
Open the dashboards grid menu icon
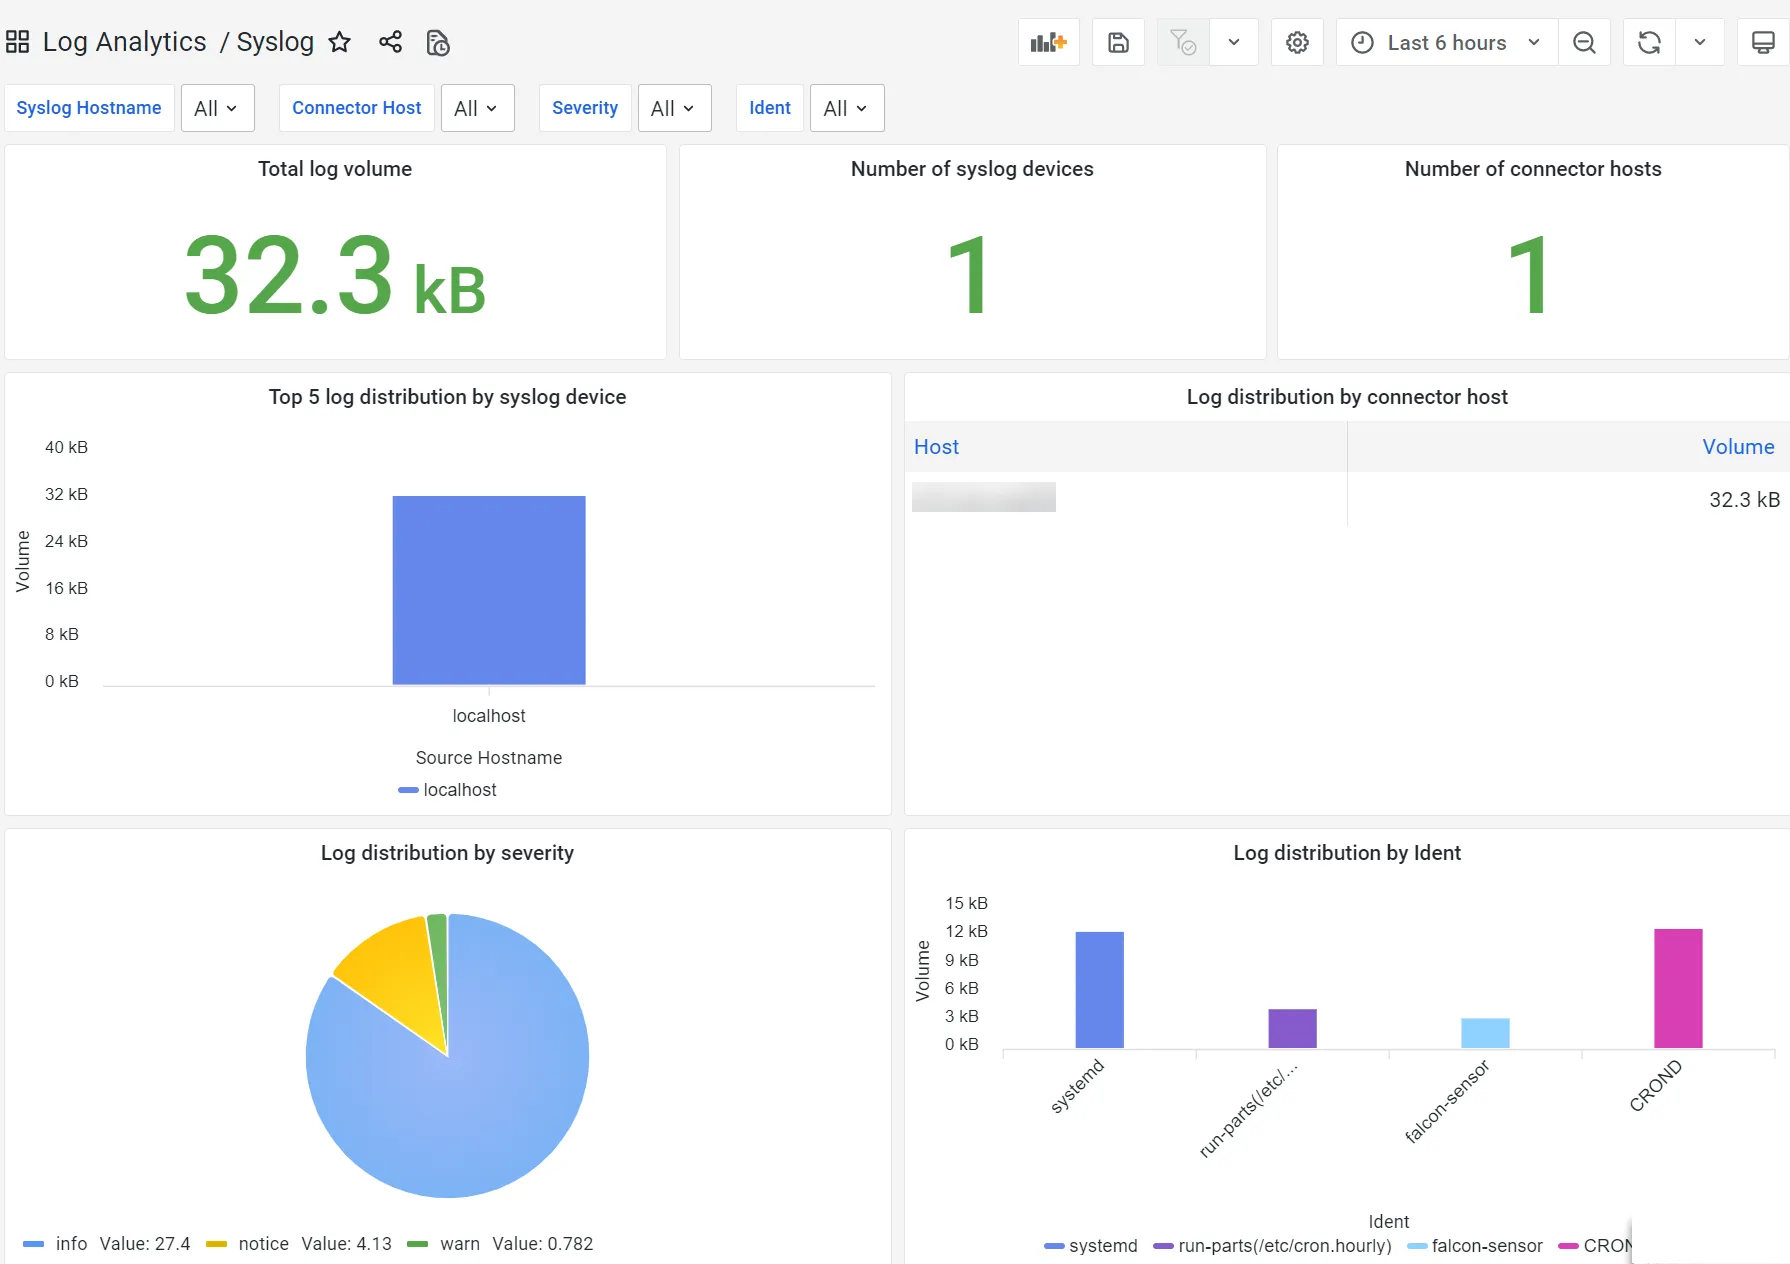[17, 41]
